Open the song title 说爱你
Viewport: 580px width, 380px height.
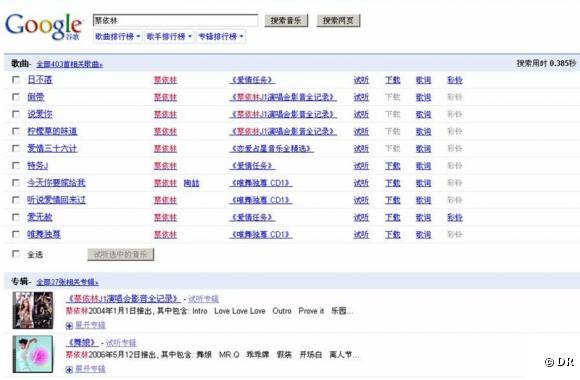40,114
